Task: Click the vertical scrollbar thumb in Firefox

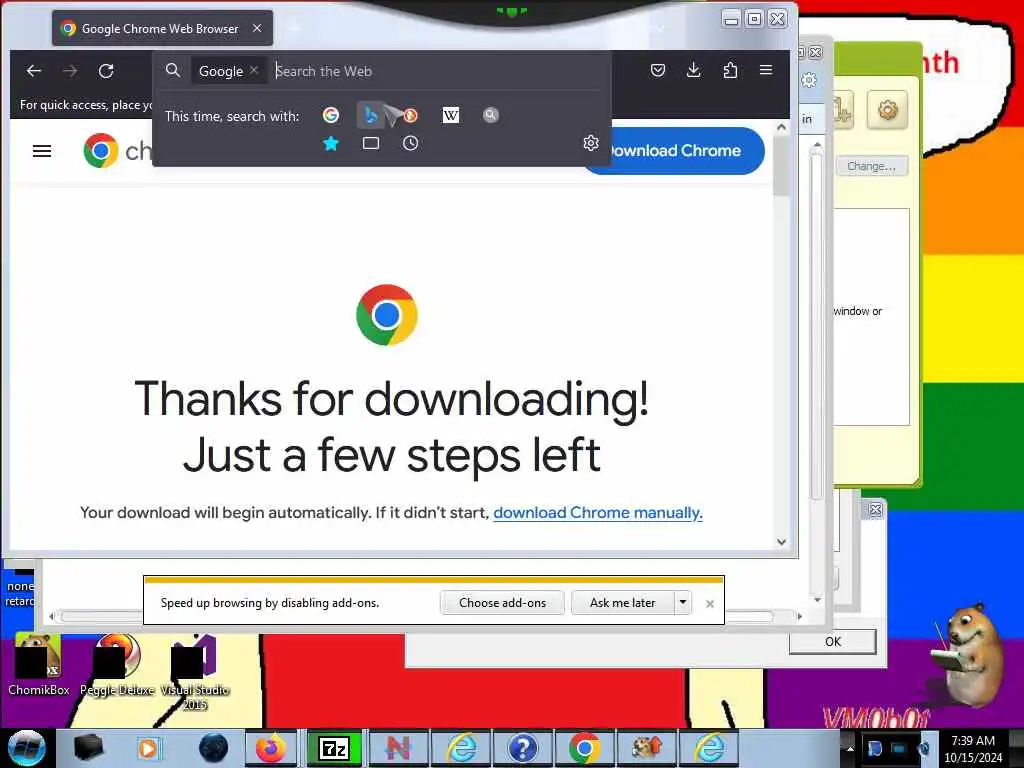Action: point(781,165)
